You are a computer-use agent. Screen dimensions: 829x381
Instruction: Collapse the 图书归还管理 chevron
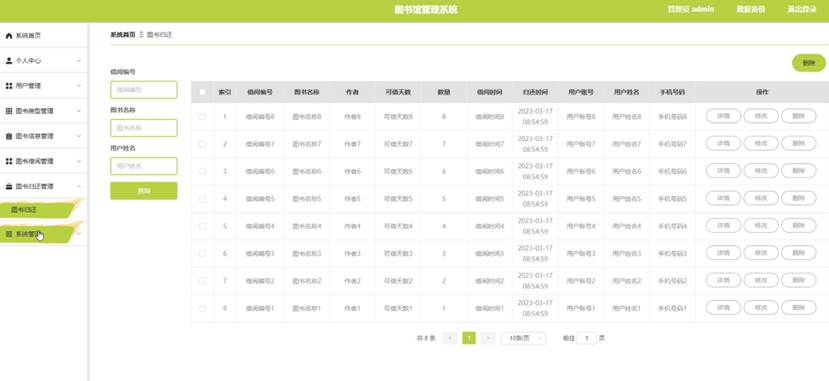79,187
